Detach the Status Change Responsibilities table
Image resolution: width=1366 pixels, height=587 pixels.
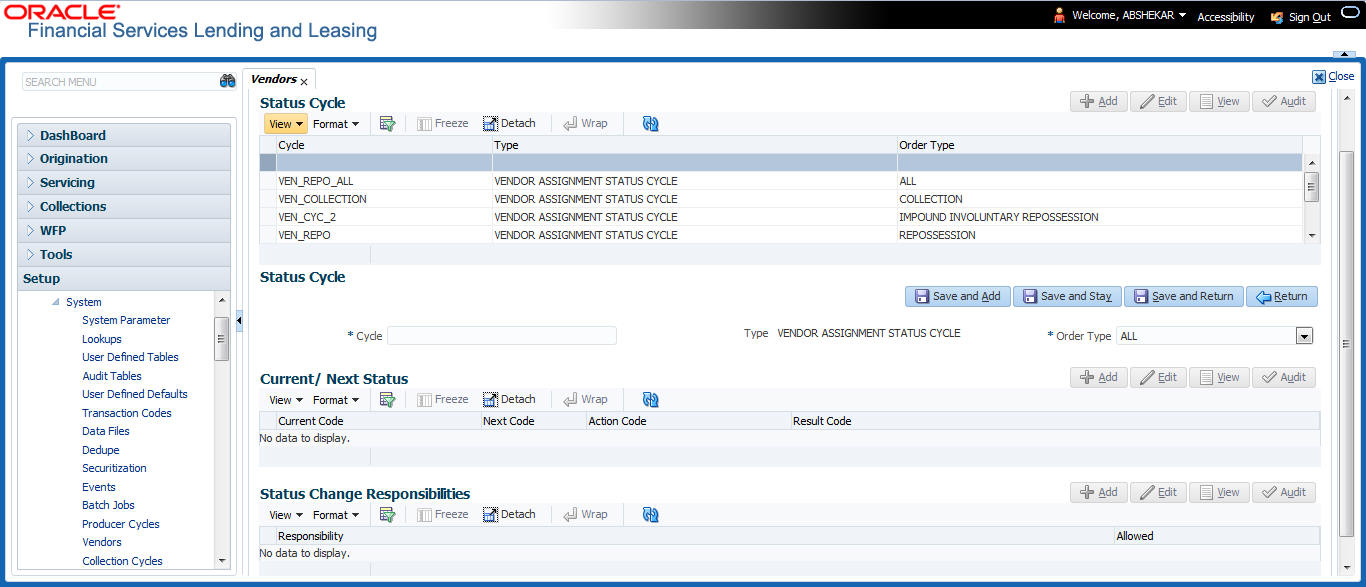click(x=510, y=515)
